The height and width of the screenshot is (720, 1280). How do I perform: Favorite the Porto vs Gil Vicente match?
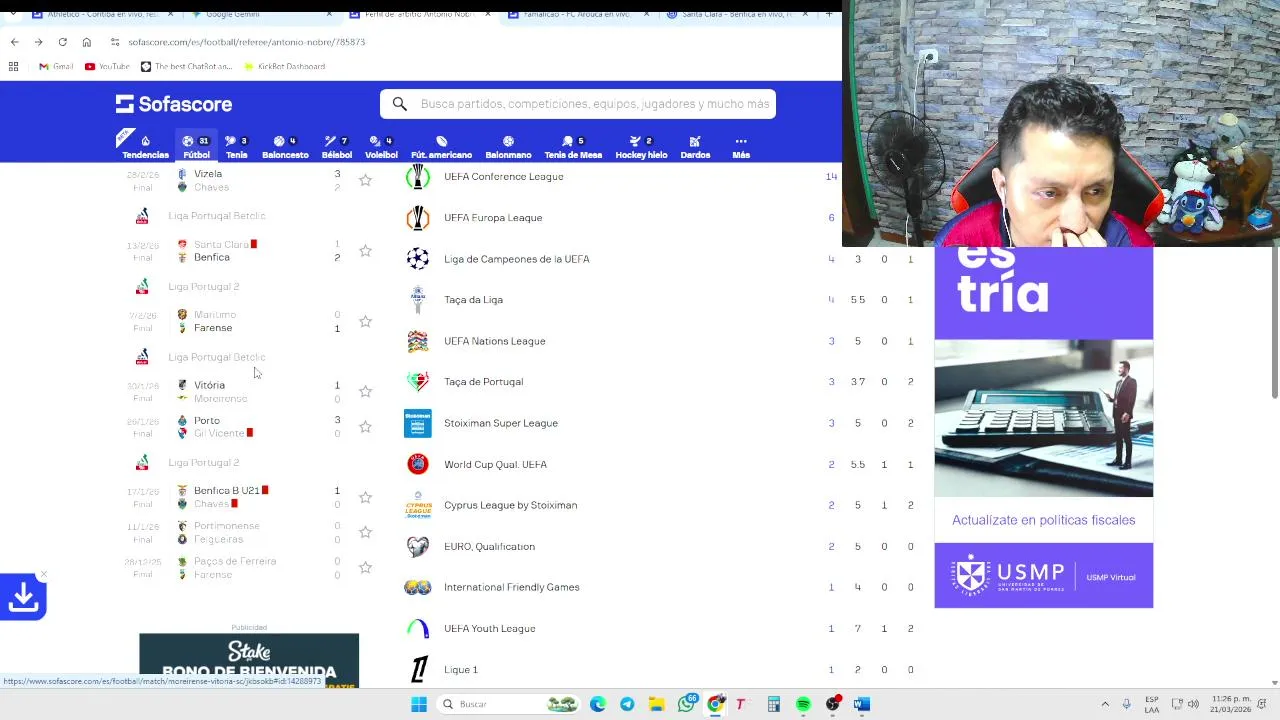coord(365,427)
